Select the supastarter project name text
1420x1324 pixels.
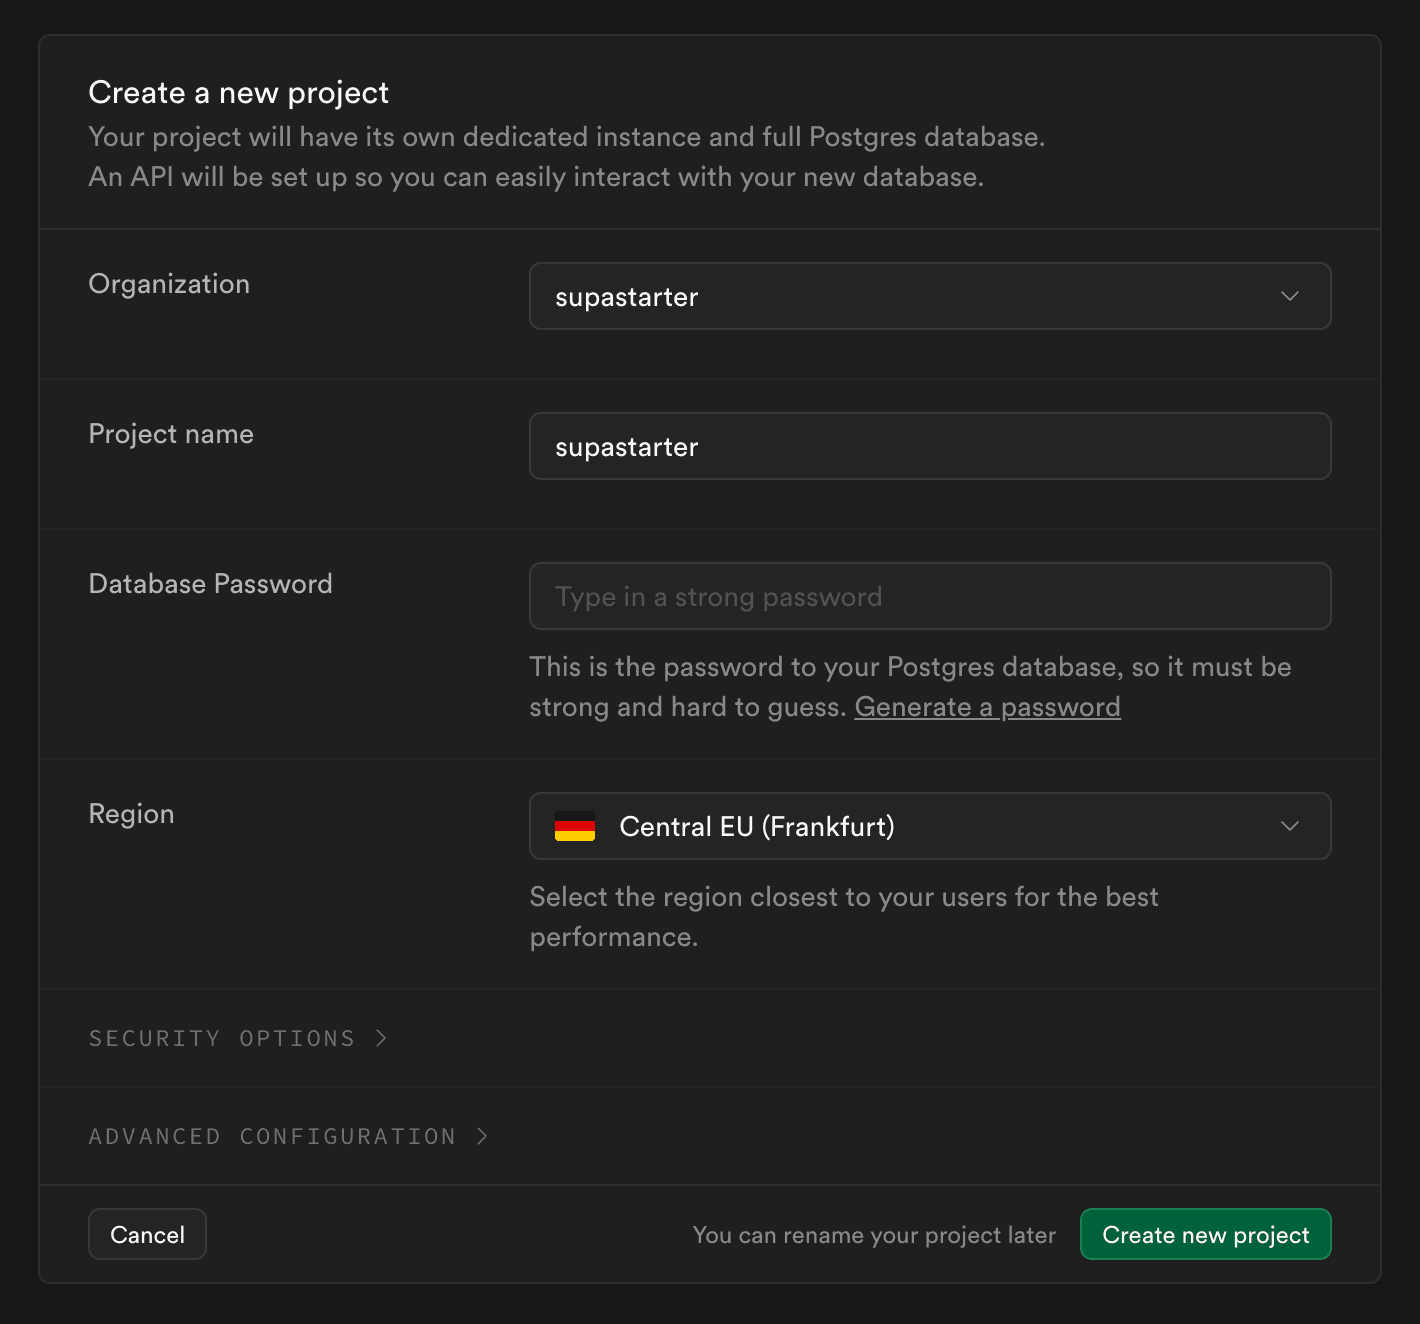626,446
